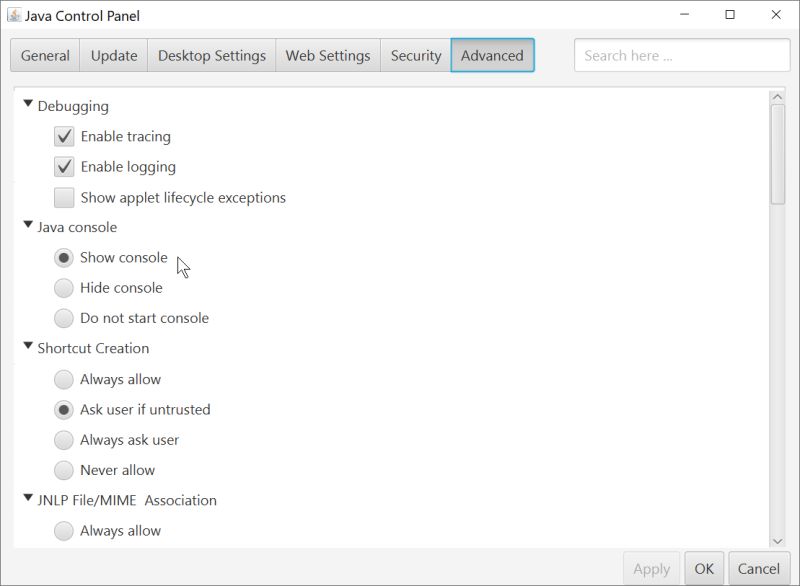Click the Search here input field
This screenshot has height=586, width=800.
coord(682,55)
